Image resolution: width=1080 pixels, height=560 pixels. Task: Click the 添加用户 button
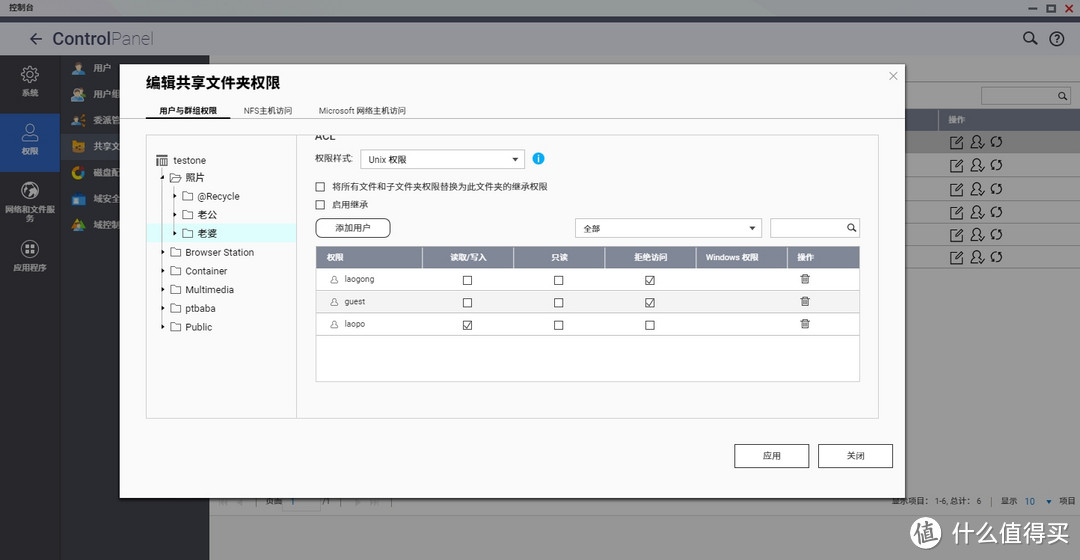(352, 228)
